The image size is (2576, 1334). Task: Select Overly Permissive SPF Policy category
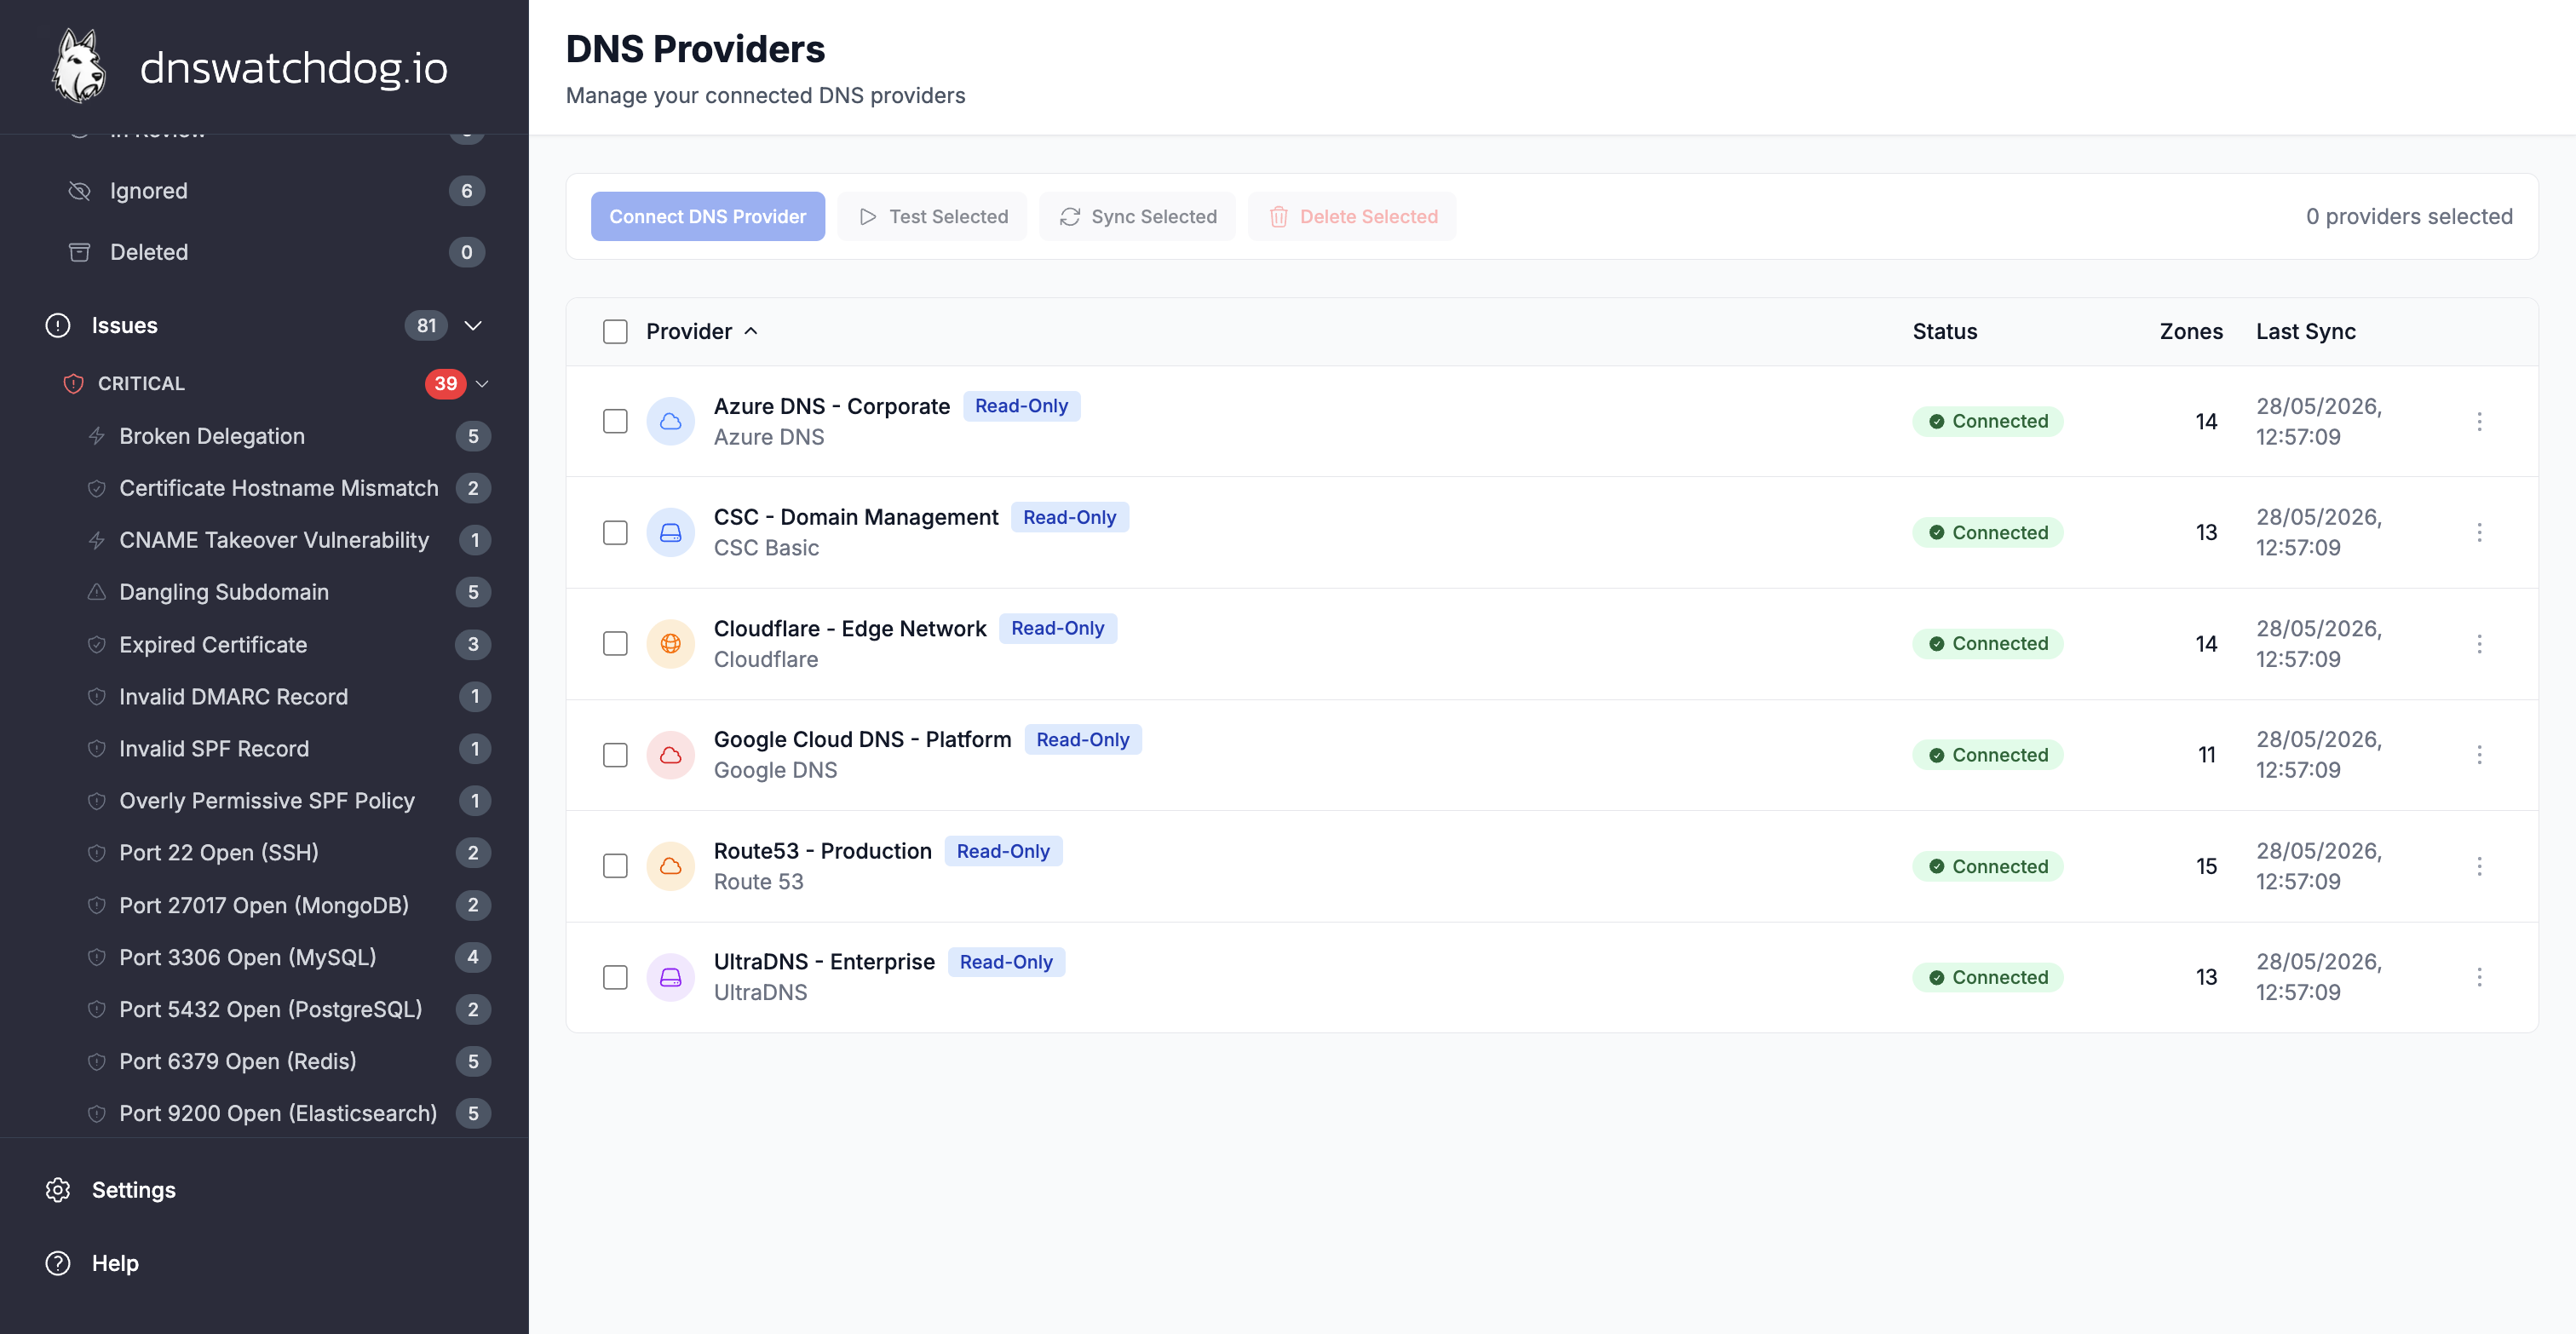[x=287, y=801]
